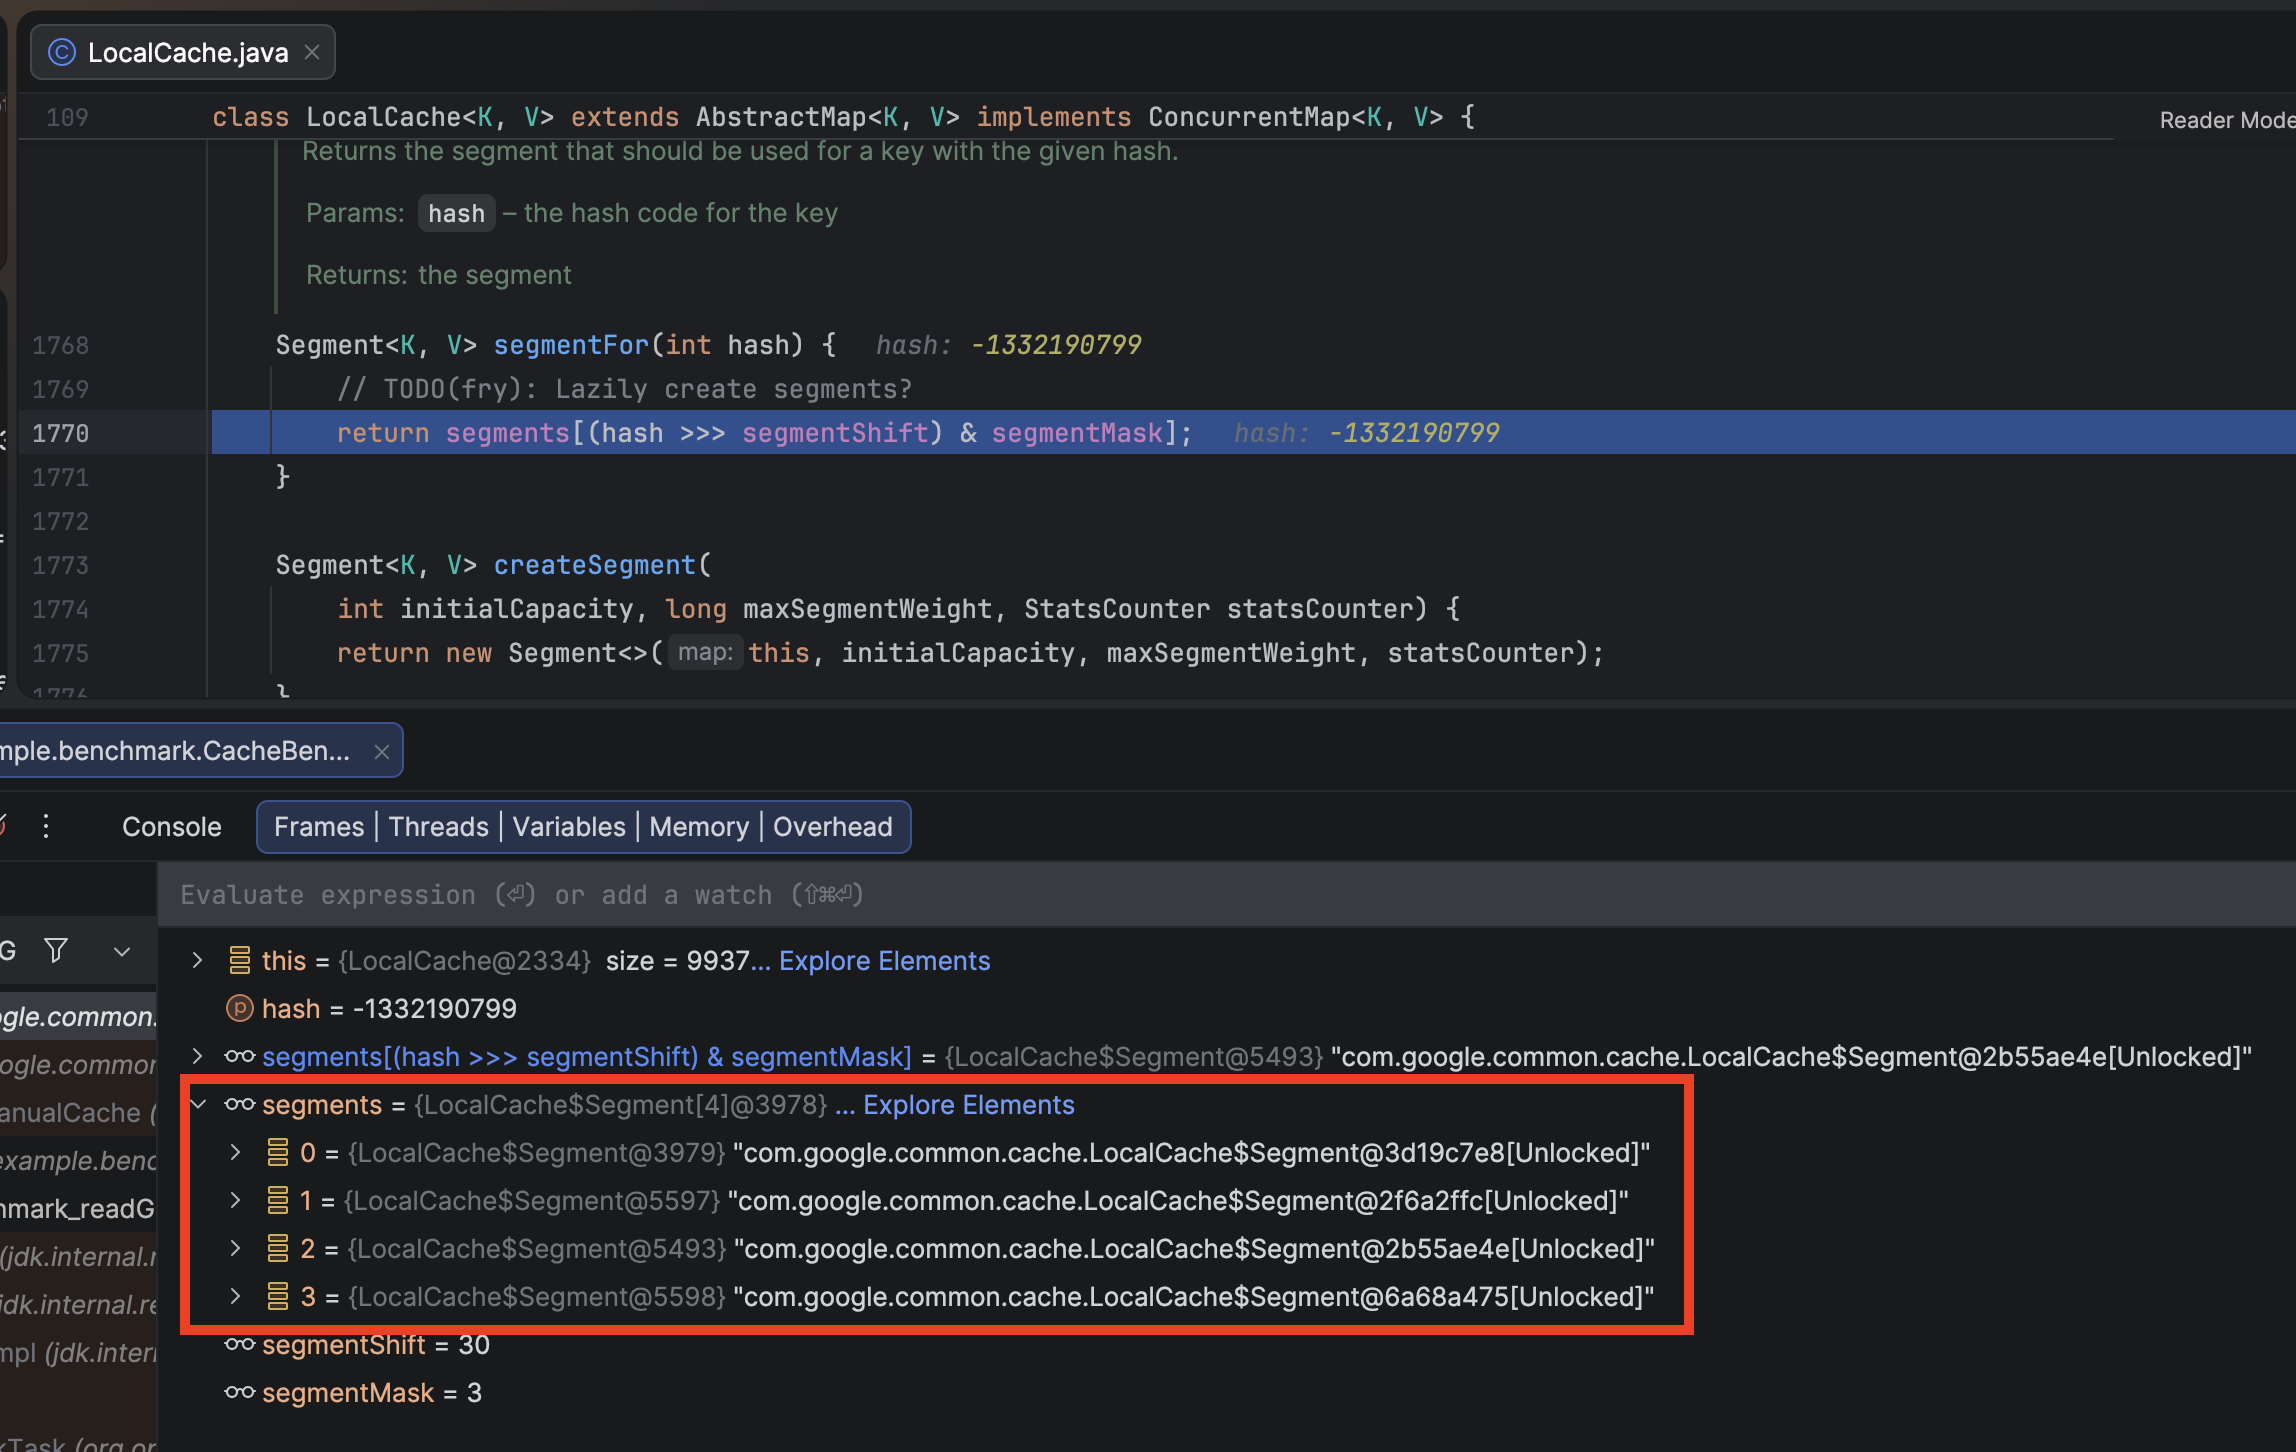Click the LocalCache.java class file icon
2296x1452 pixels.
pos(62,52)
